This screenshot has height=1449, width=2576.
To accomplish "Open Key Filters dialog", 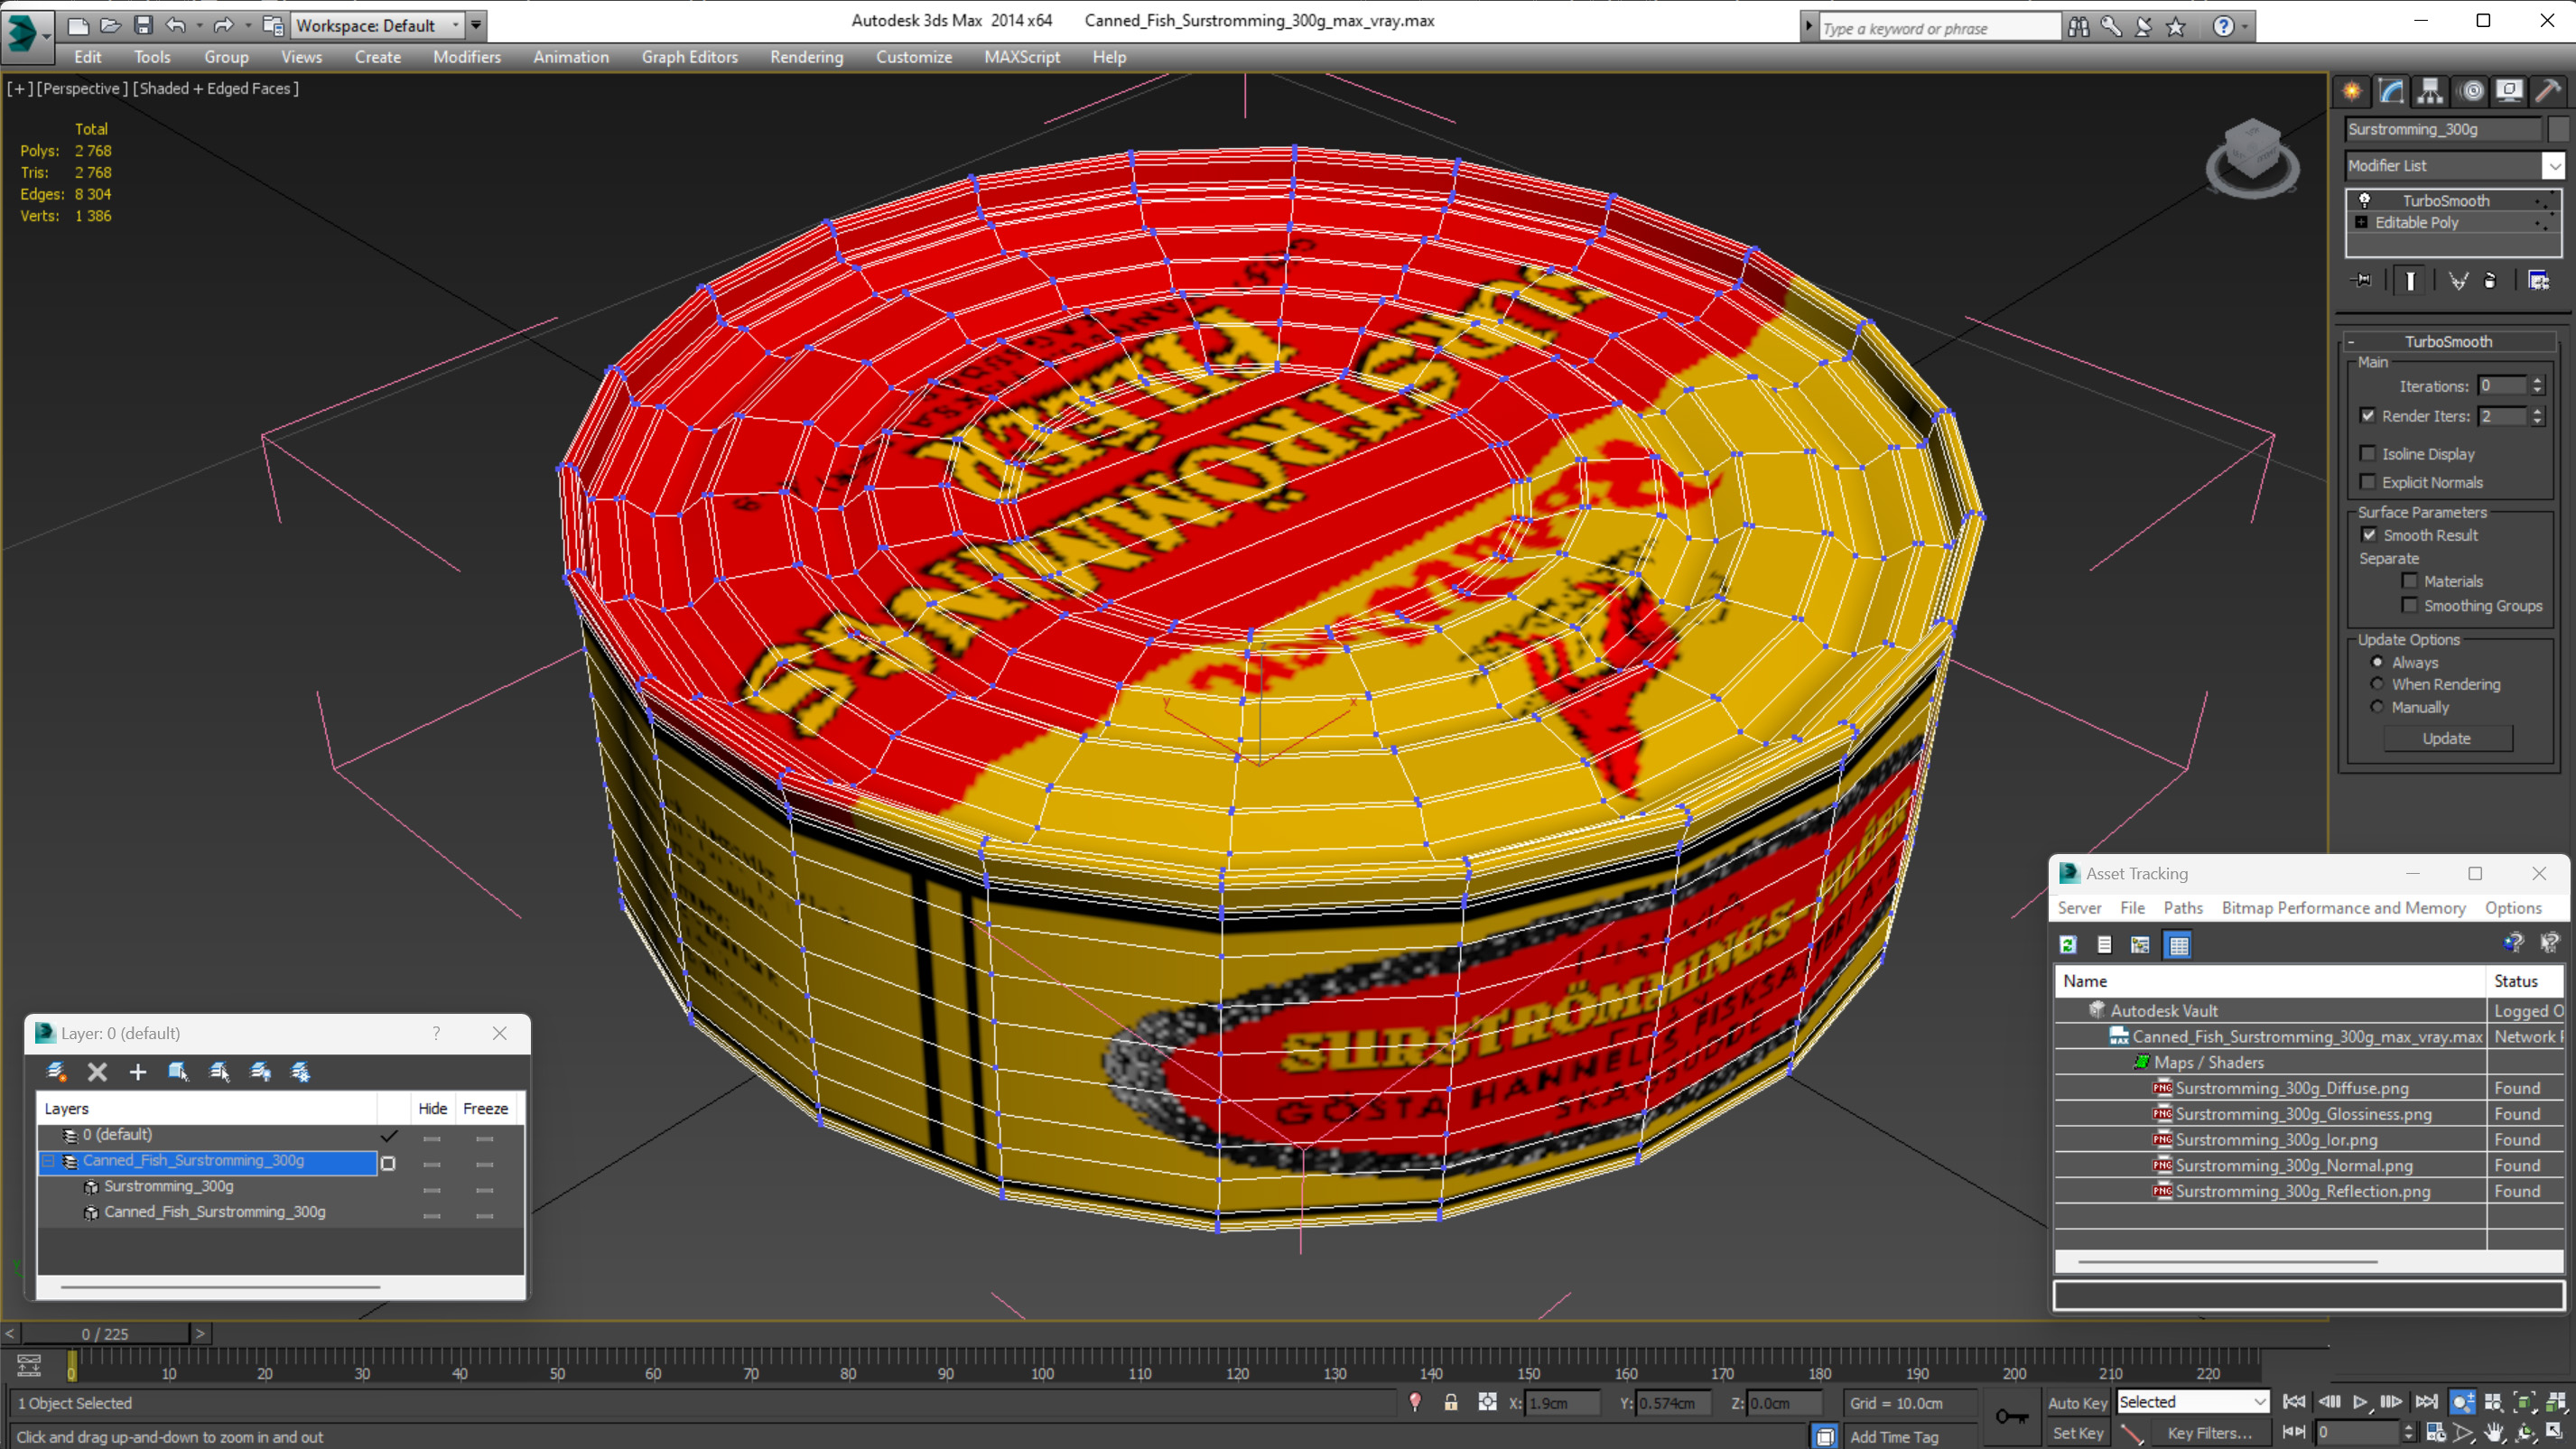I will (2210, 1432).
